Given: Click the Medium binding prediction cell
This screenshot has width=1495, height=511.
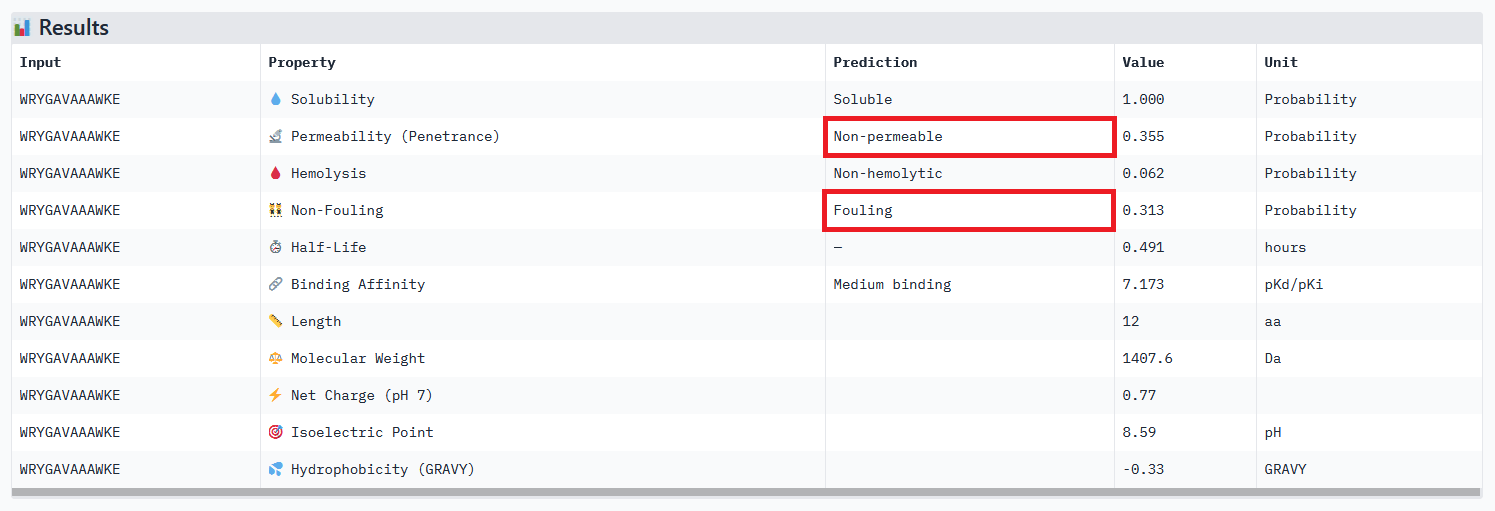Looking at the screenshot, I should tap(892, 284).
